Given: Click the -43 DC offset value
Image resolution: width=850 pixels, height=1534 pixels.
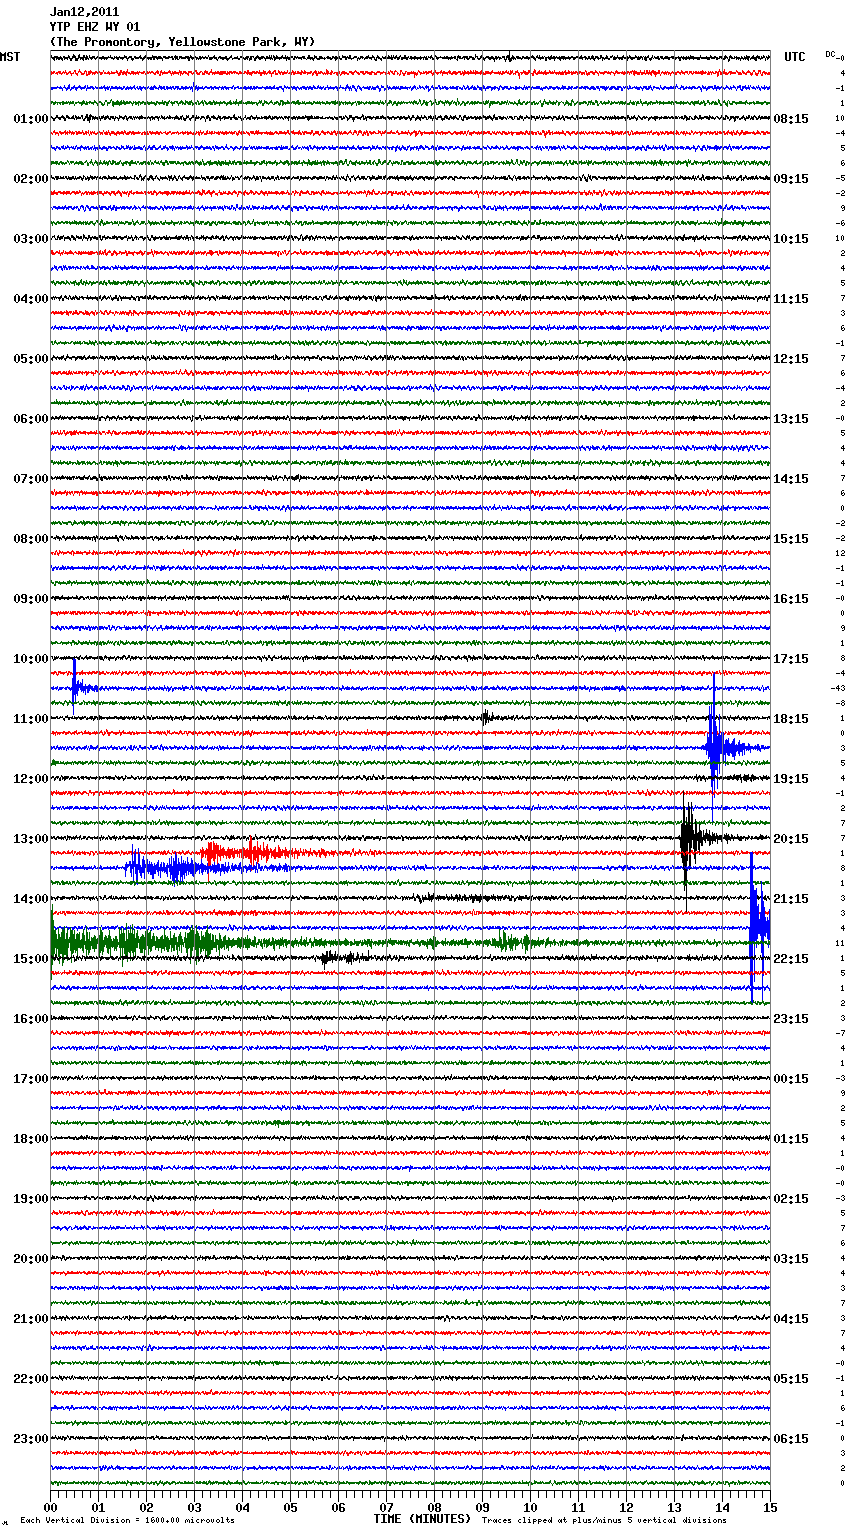Looking at the screenshot, I should click(x=838, y=688).
